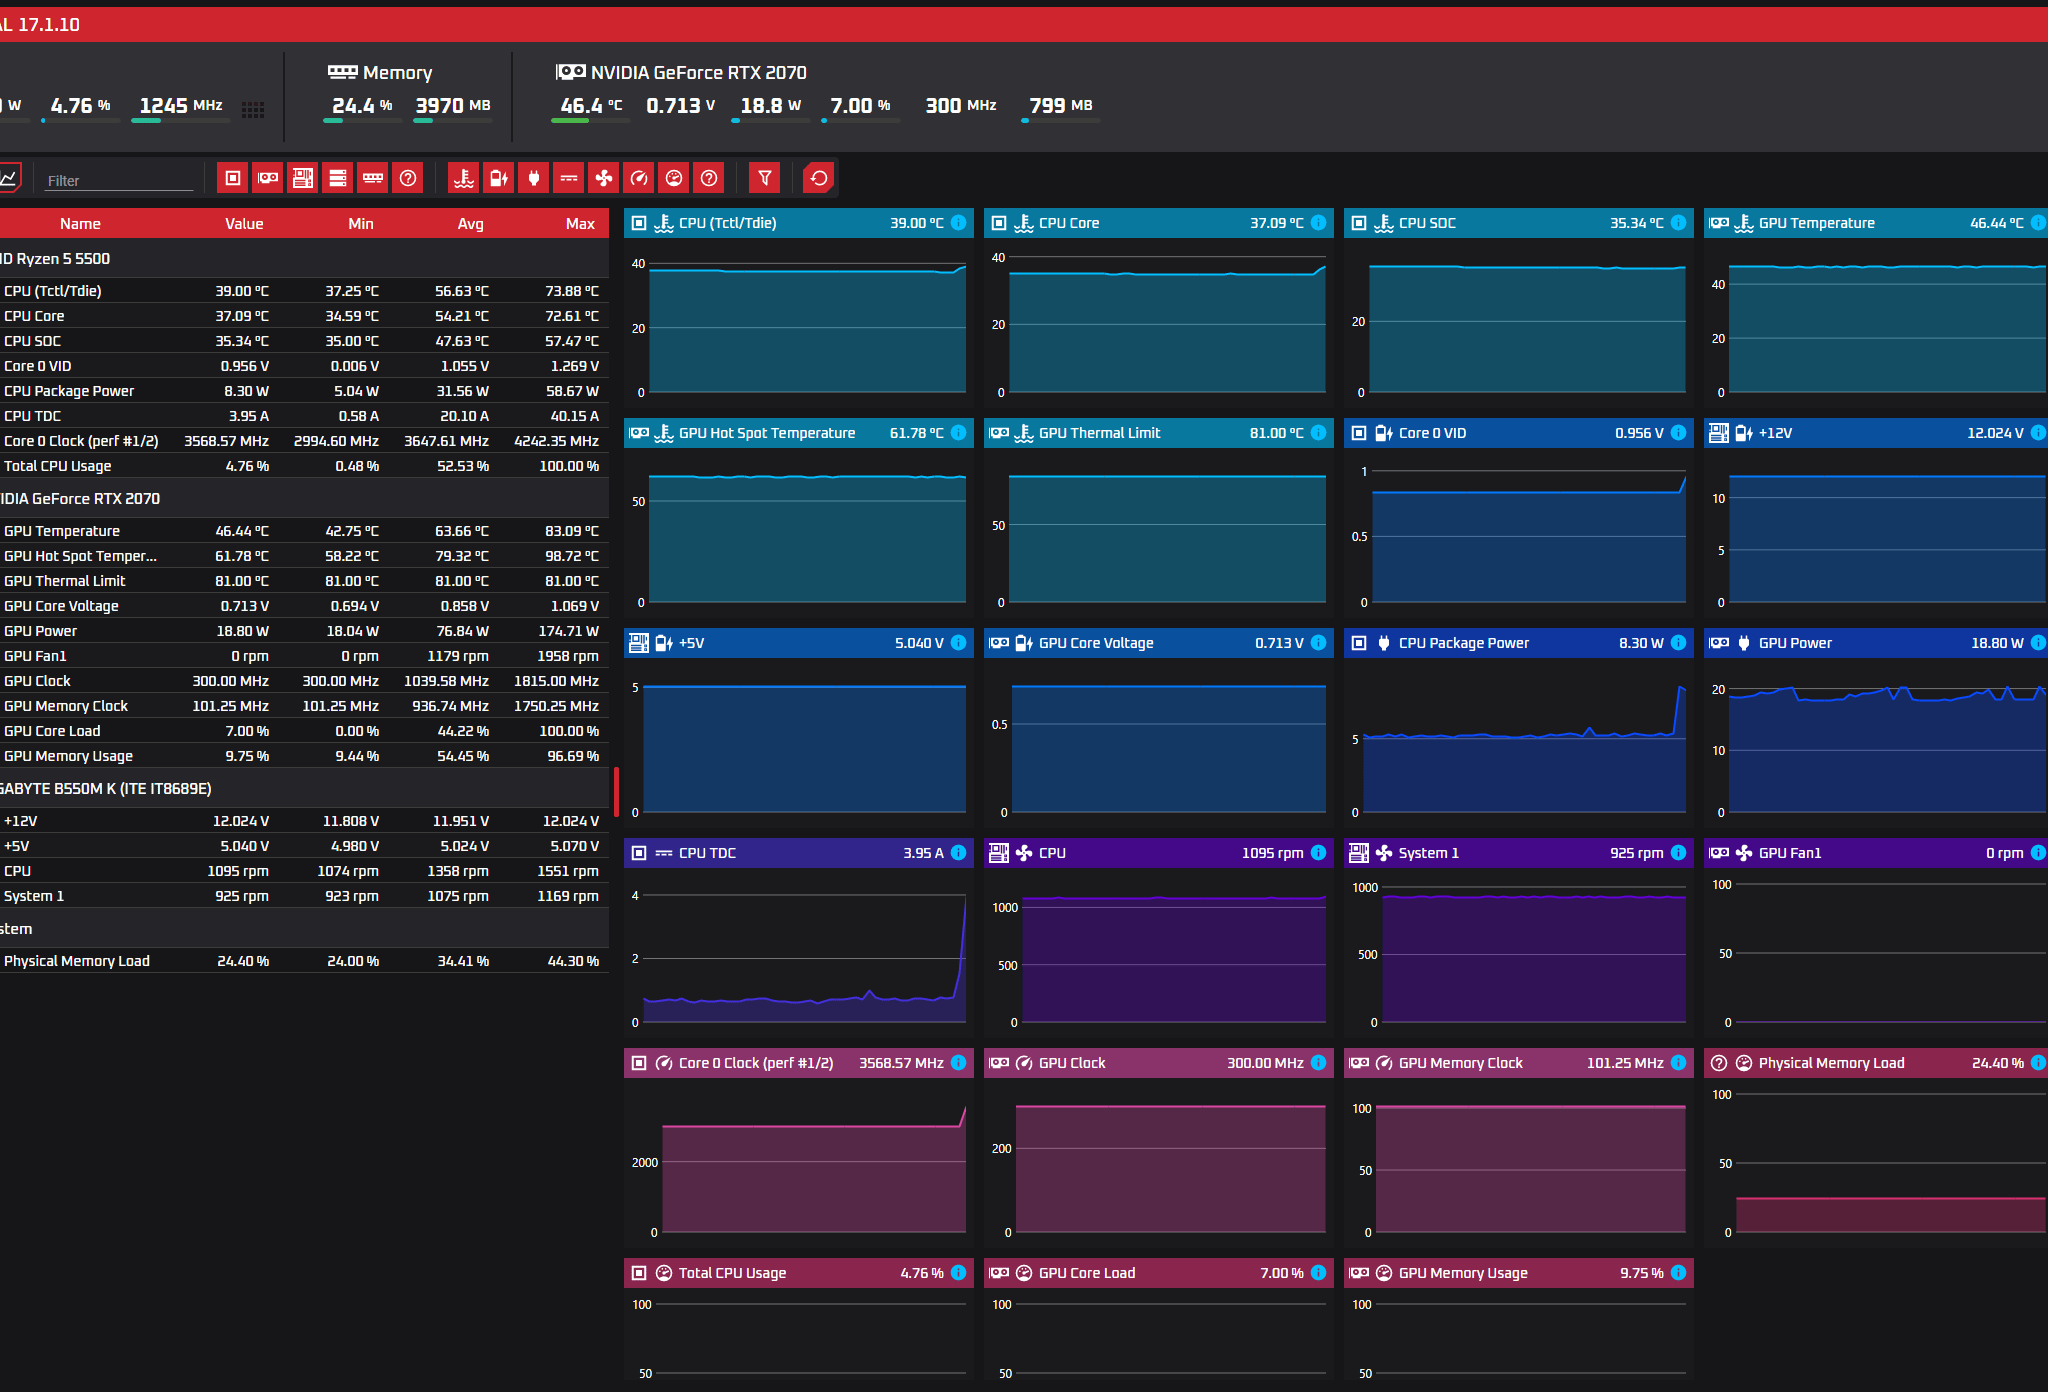Open info for Total CPU Usage graph
Screen dimensions: 2048x1392
pos(958,1273)
